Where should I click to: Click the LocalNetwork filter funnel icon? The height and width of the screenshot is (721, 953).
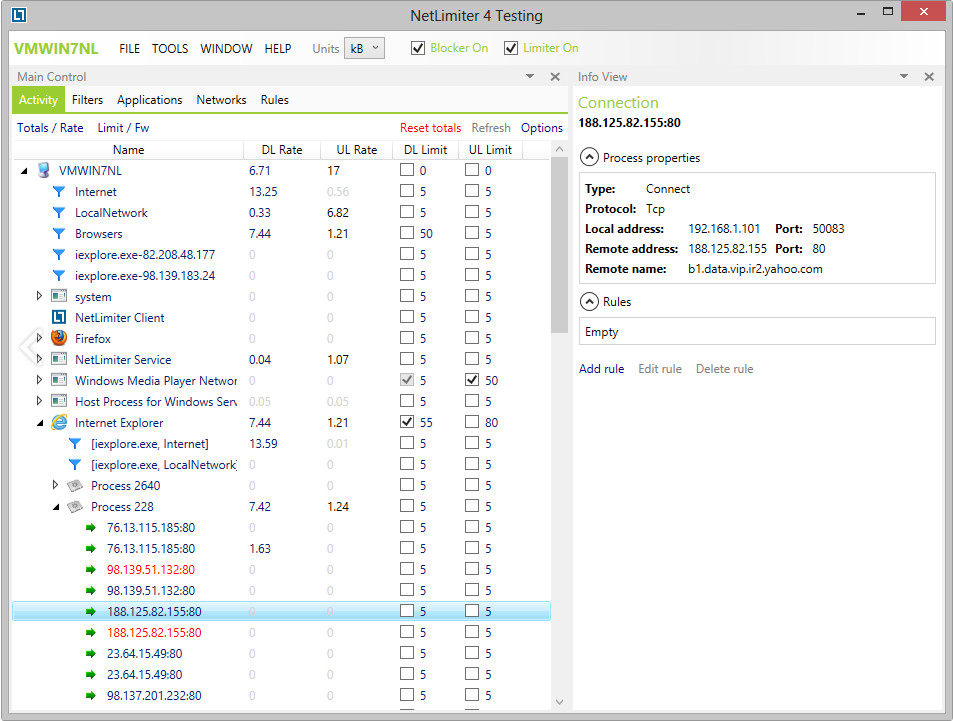59,212
